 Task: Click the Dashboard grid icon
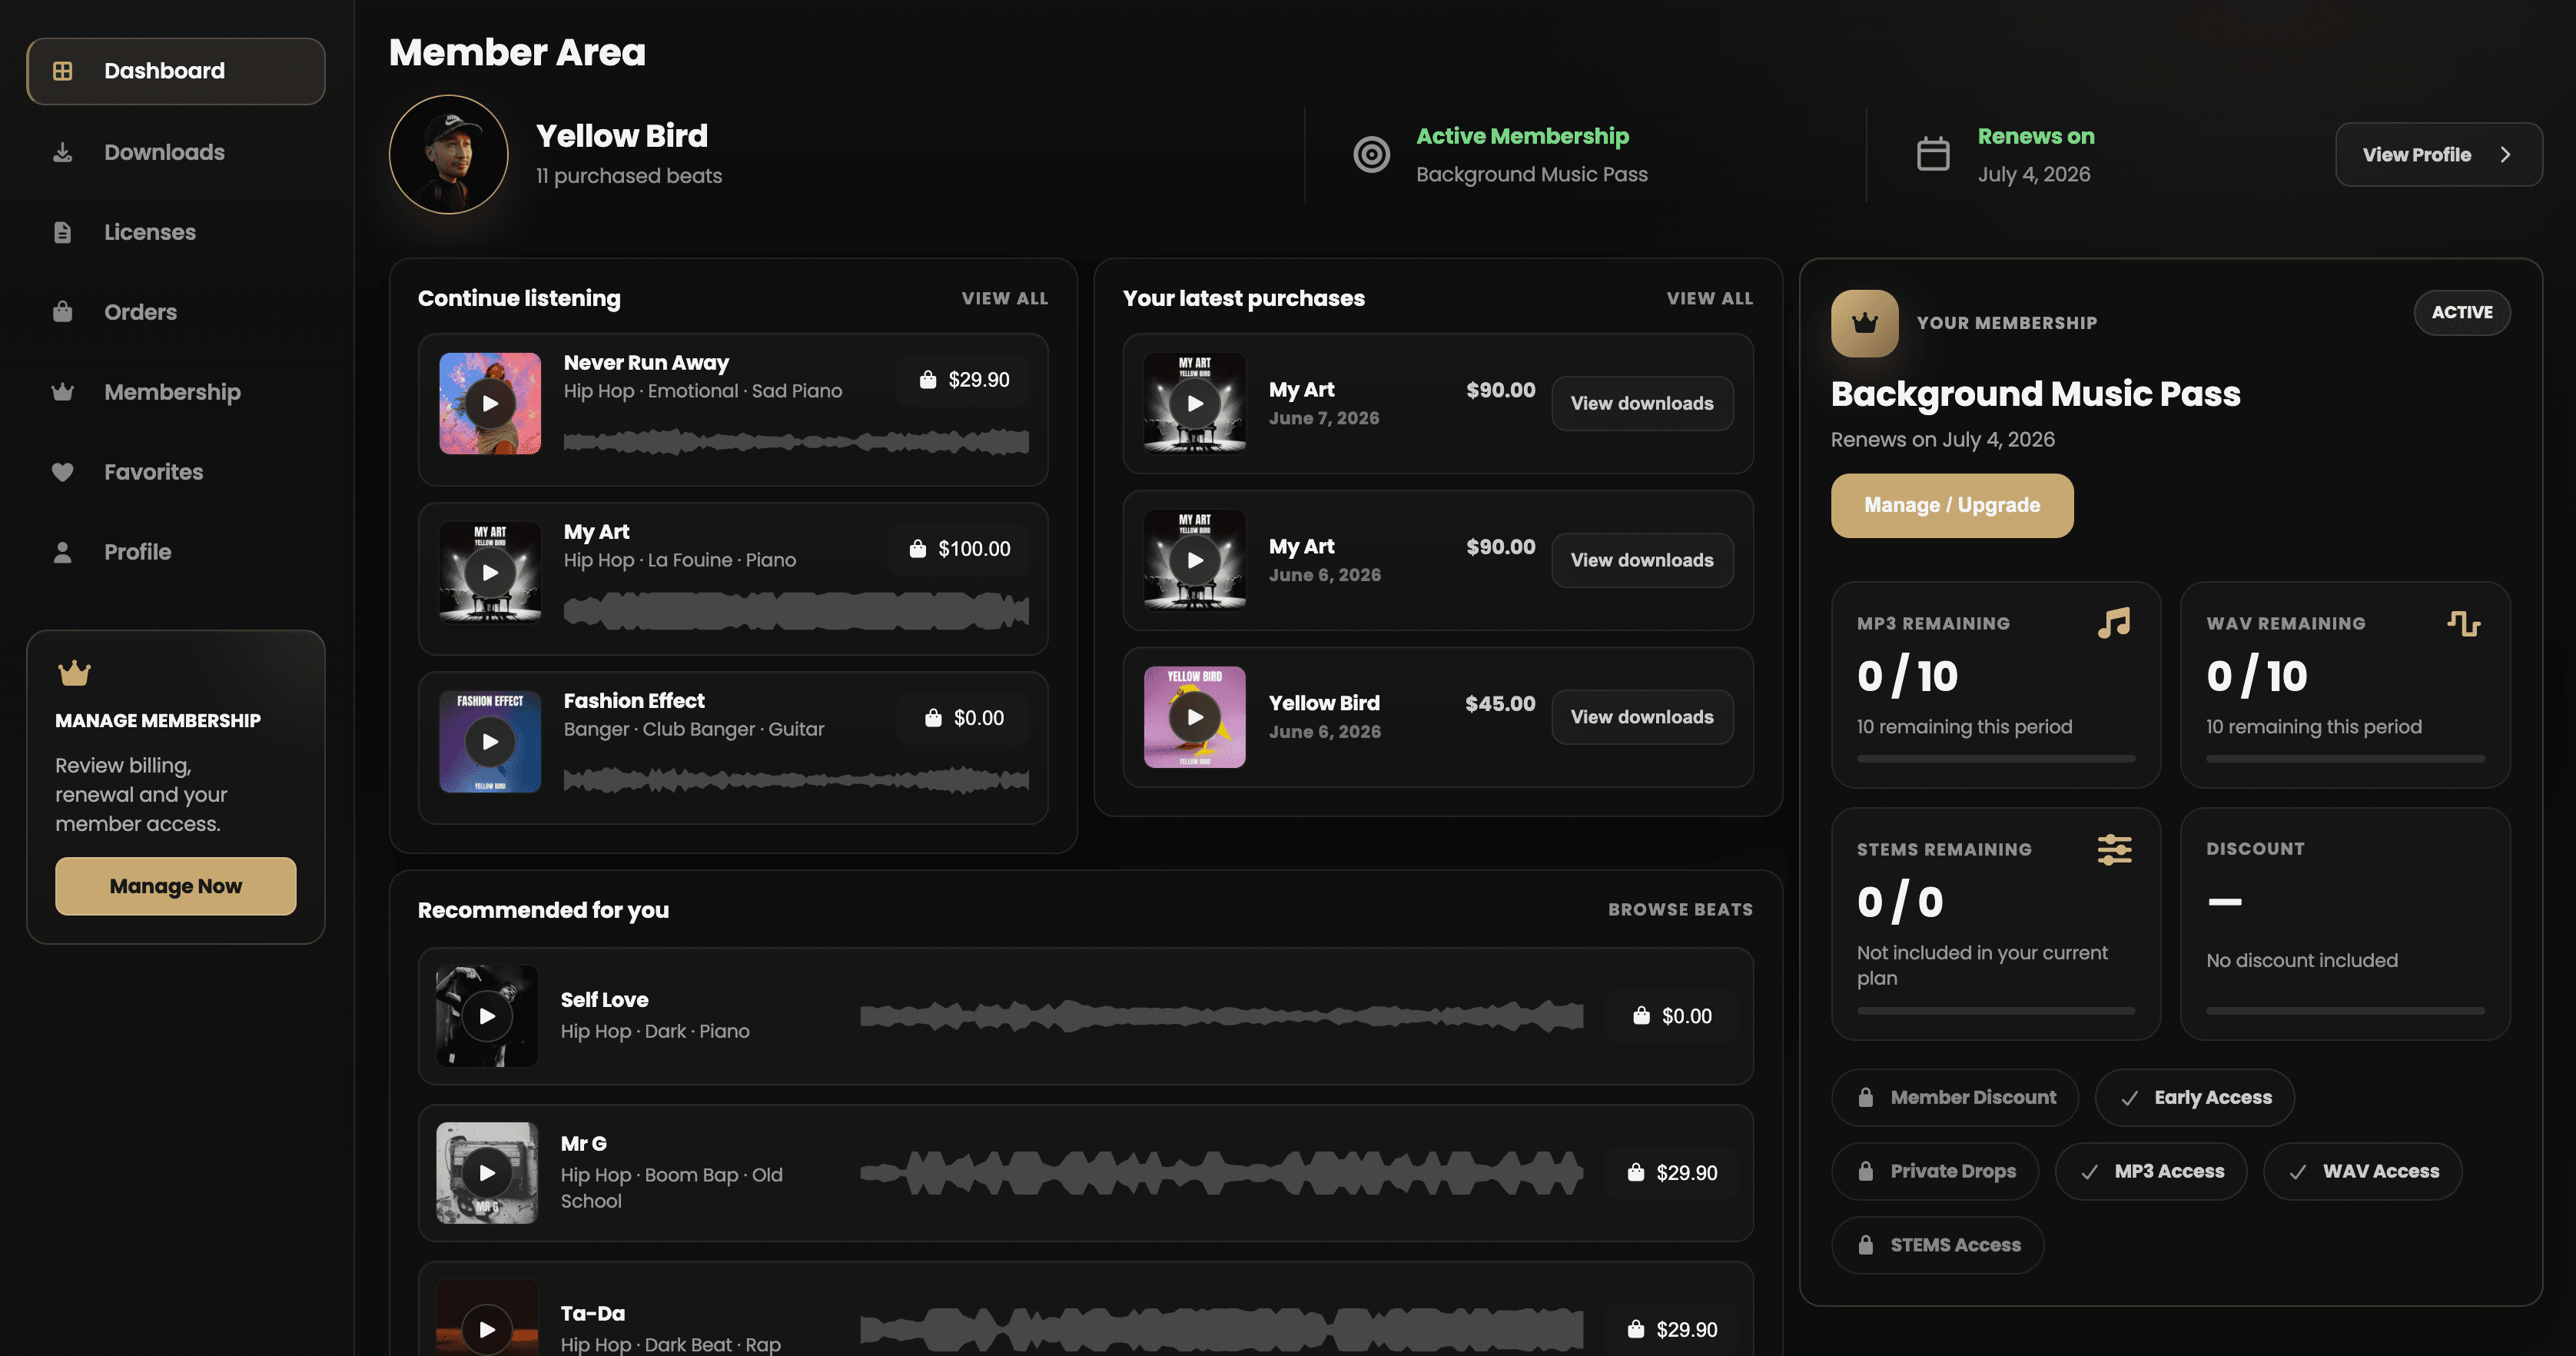pos(62,71)
